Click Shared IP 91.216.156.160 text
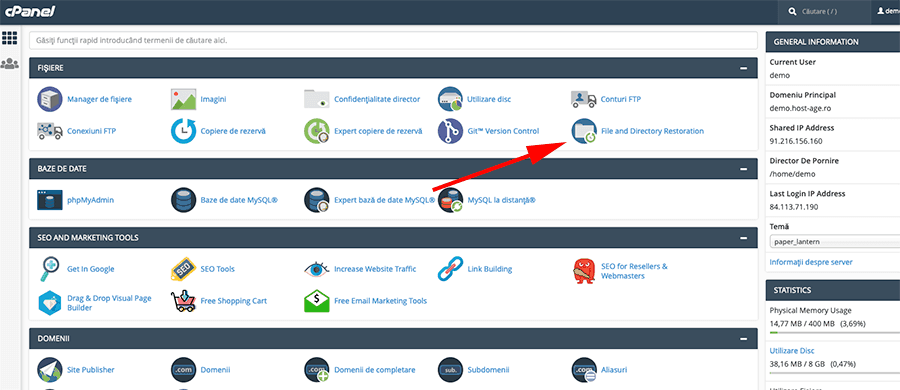The height and width of the screenshot is (390, 900). coord(796,141)
